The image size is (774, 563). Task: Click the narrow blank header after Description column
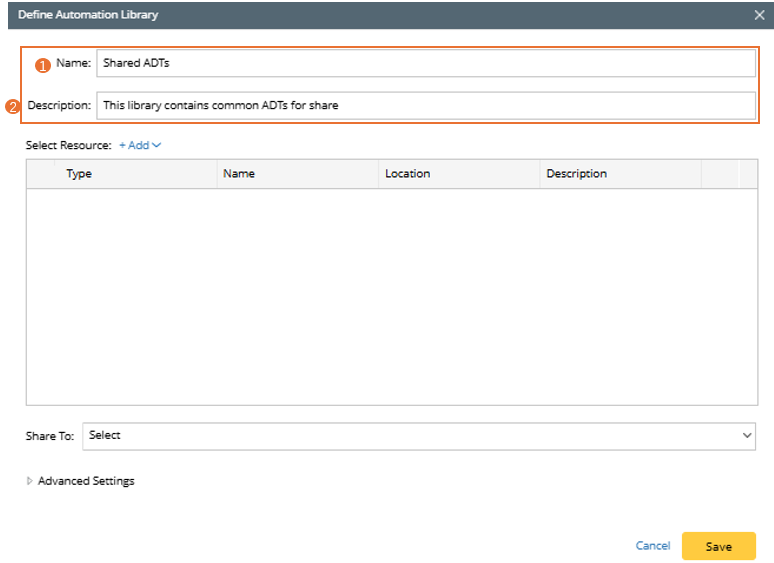[x=720, y=174]
